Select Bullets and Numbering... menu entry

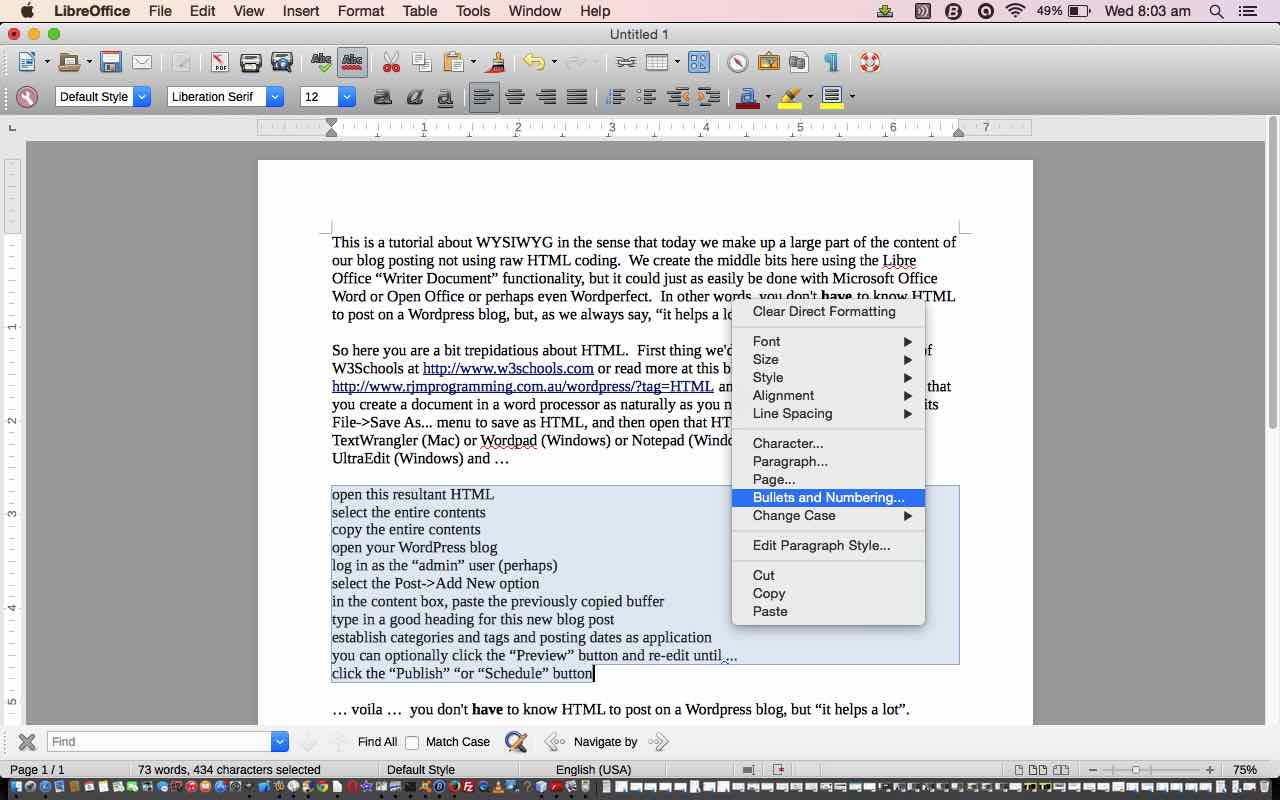[828, 498]
